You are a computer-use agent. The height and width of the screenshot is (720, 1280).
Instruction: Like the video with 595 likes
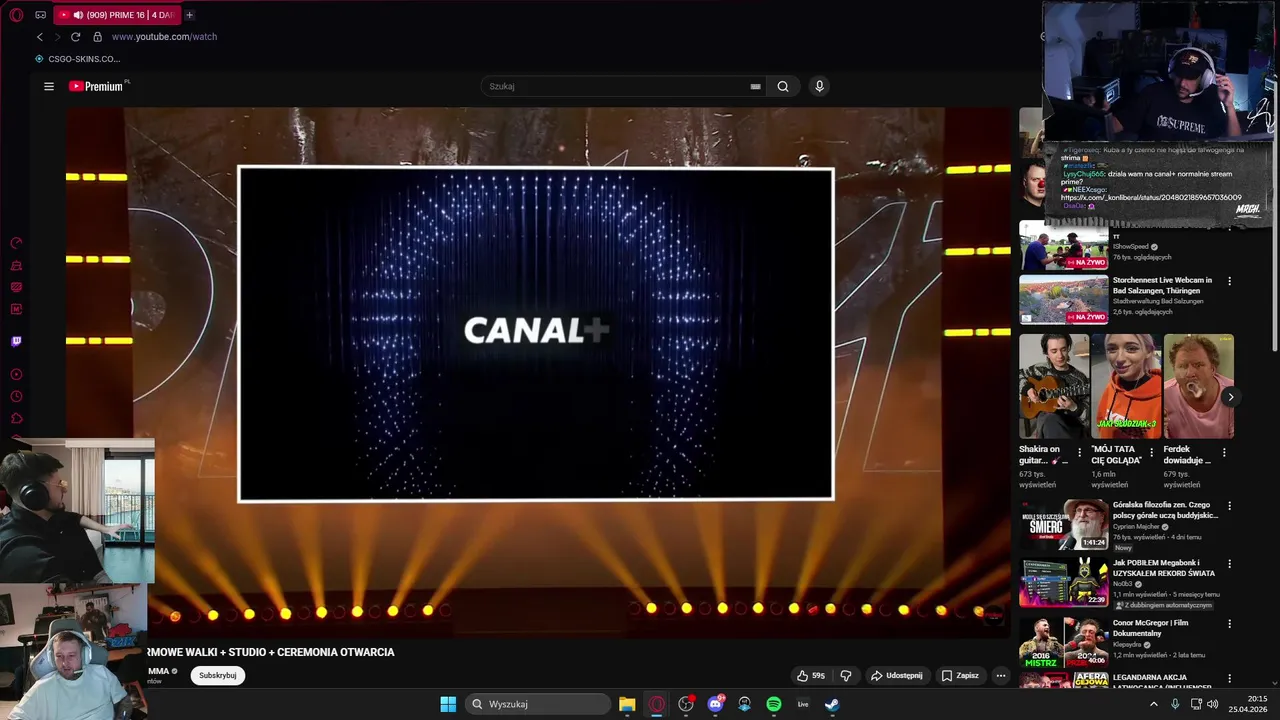(x=811, y=675)
